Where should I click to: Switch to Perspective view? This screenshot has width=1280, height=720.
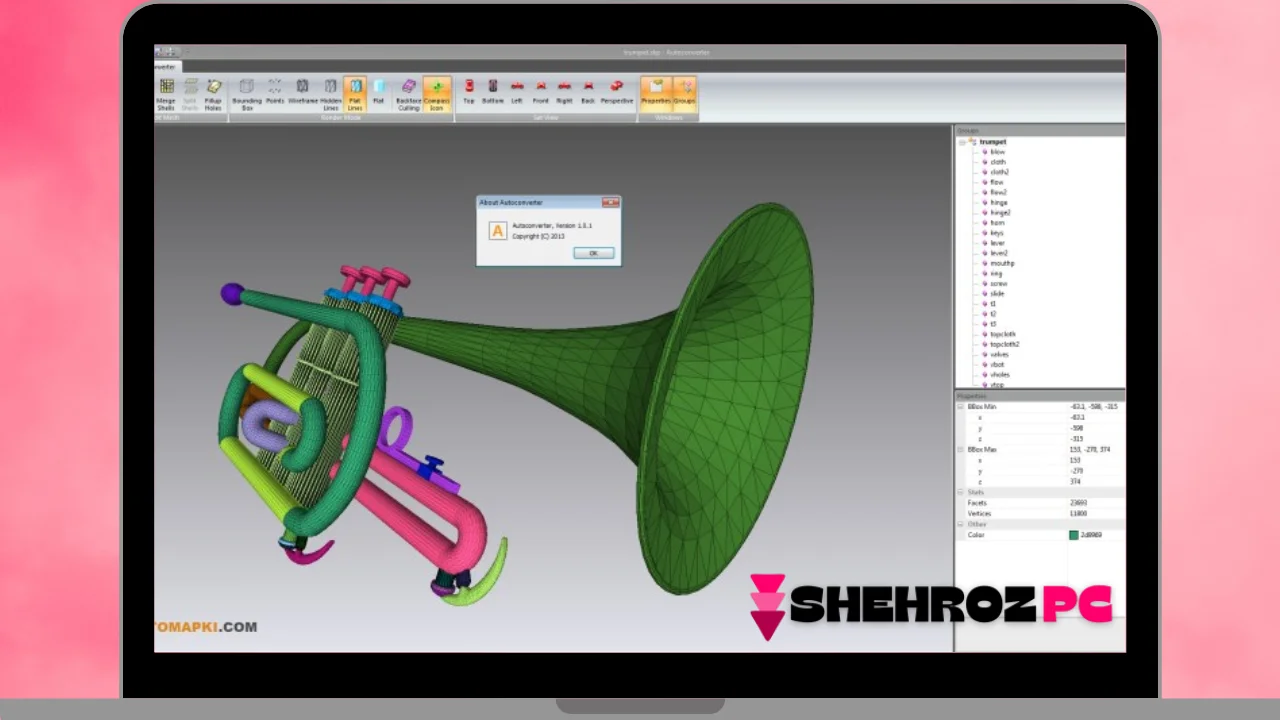click(617, 92)
